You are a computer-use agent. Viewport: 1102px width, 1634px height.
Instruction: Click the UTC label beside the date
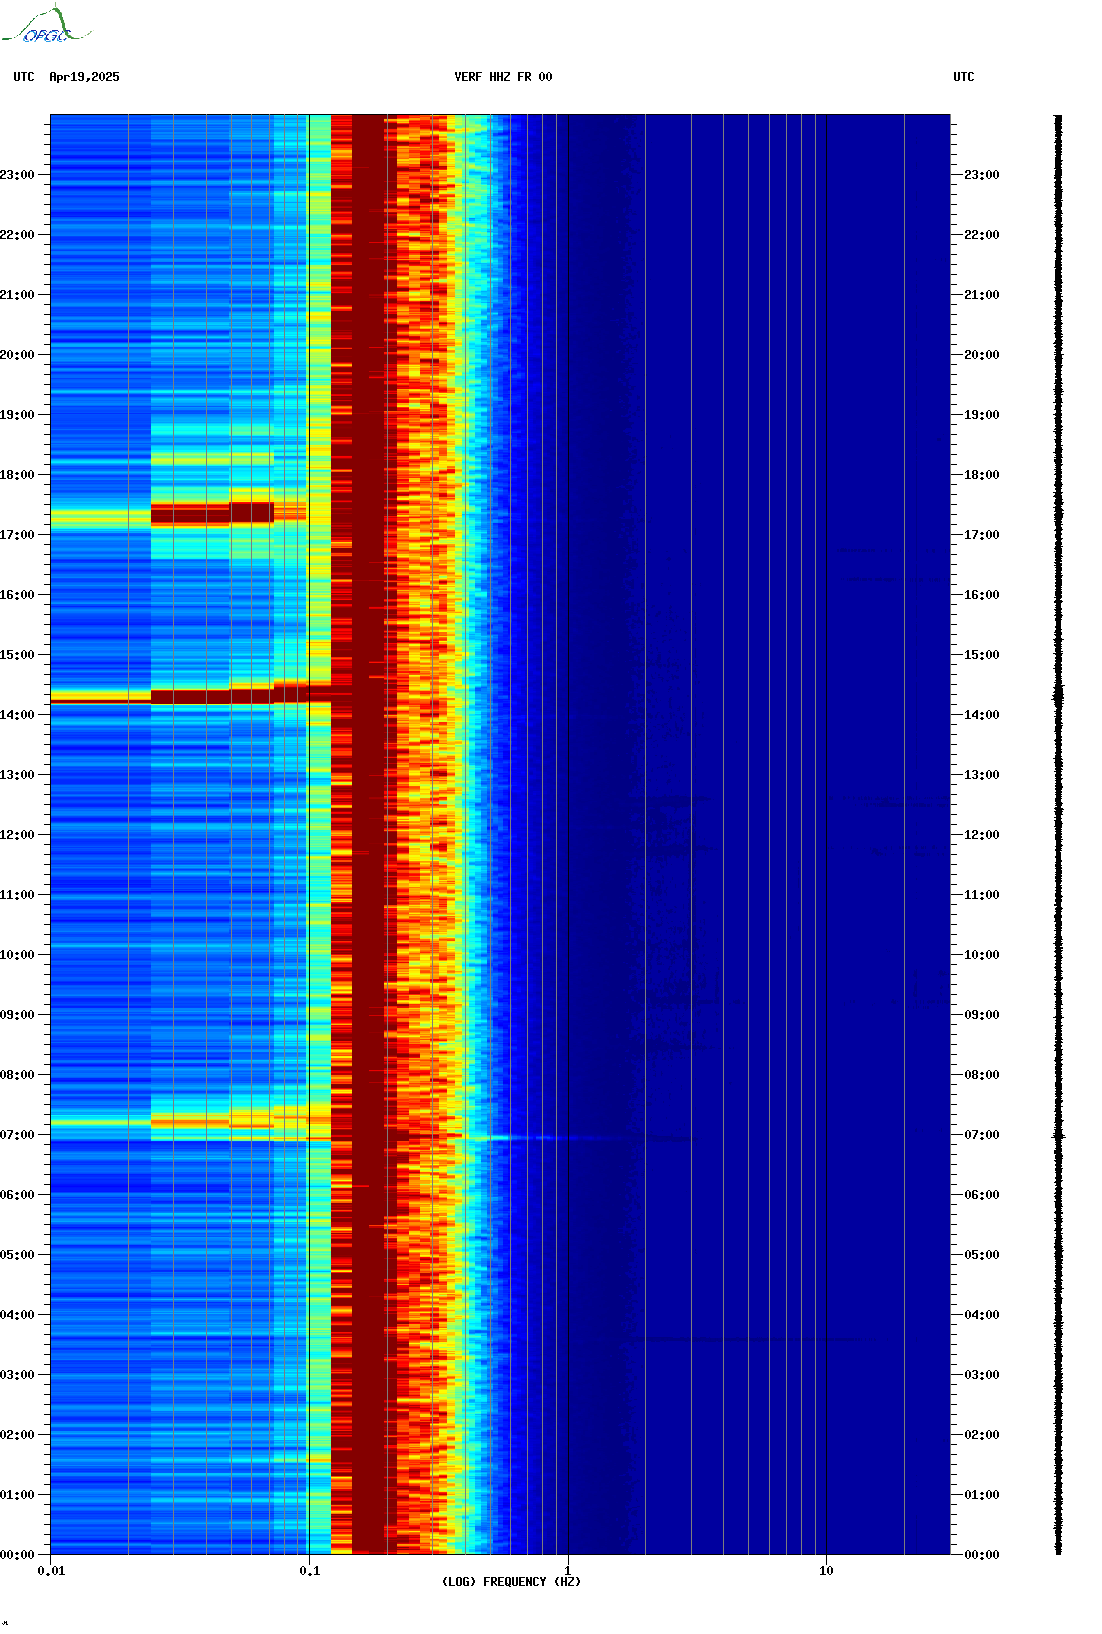pos(24,77)
